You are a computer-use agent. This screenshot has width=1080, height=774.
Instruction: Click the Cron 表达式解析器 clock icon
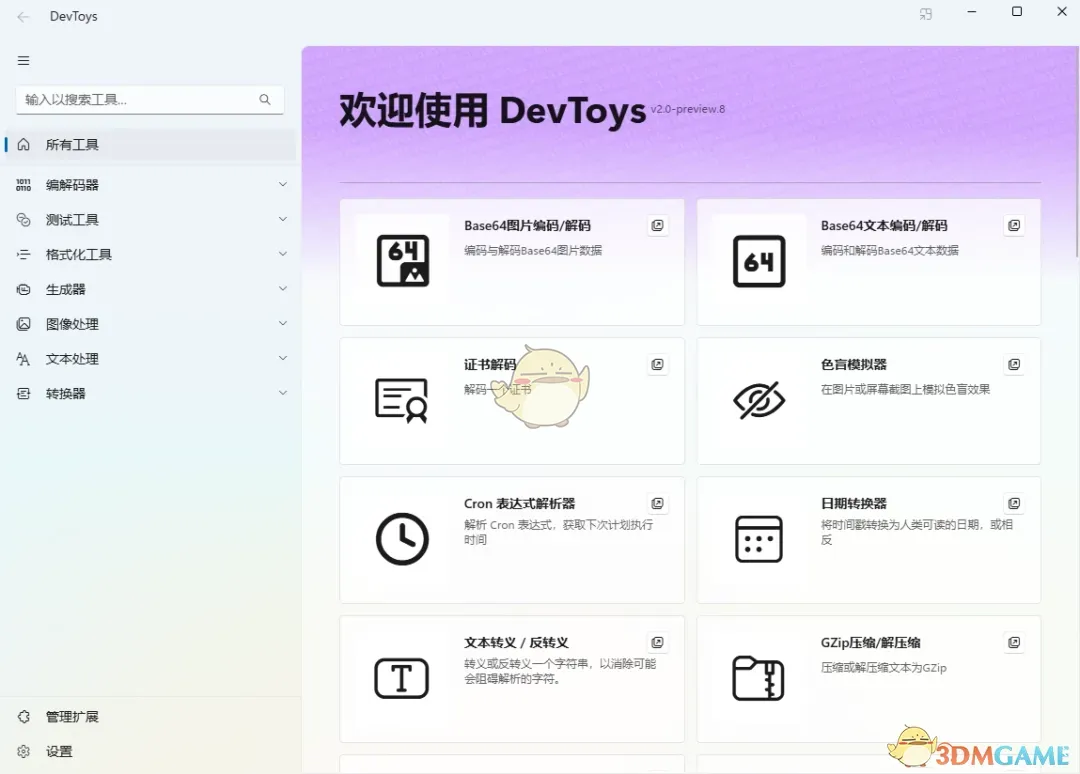coord(401,539)
